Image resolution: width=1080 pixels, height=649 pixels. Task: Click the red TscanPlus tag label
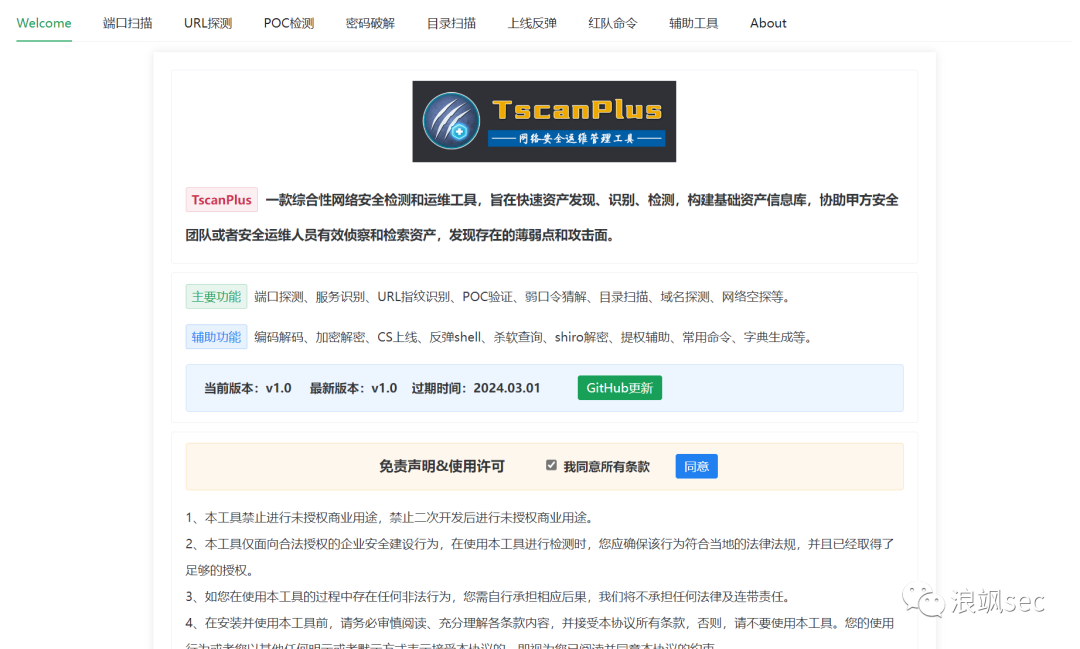coord(222,200)
